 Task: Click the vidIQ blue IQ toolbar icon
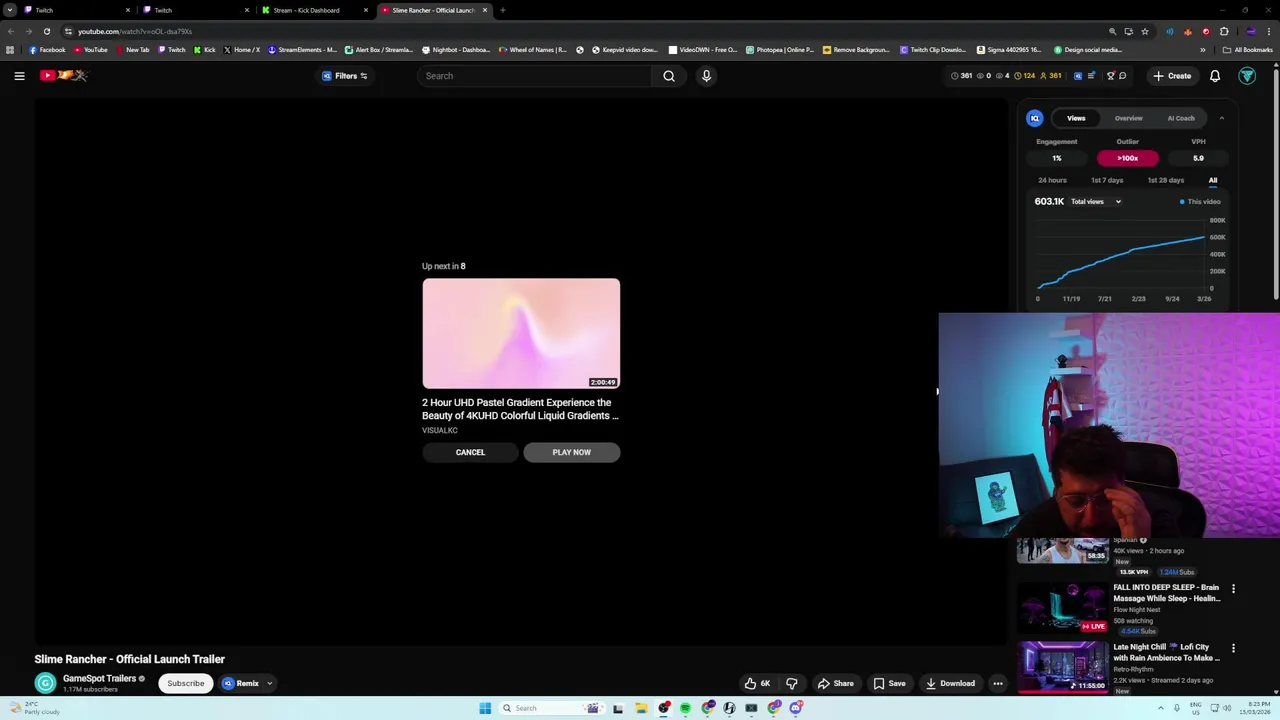1078,76
